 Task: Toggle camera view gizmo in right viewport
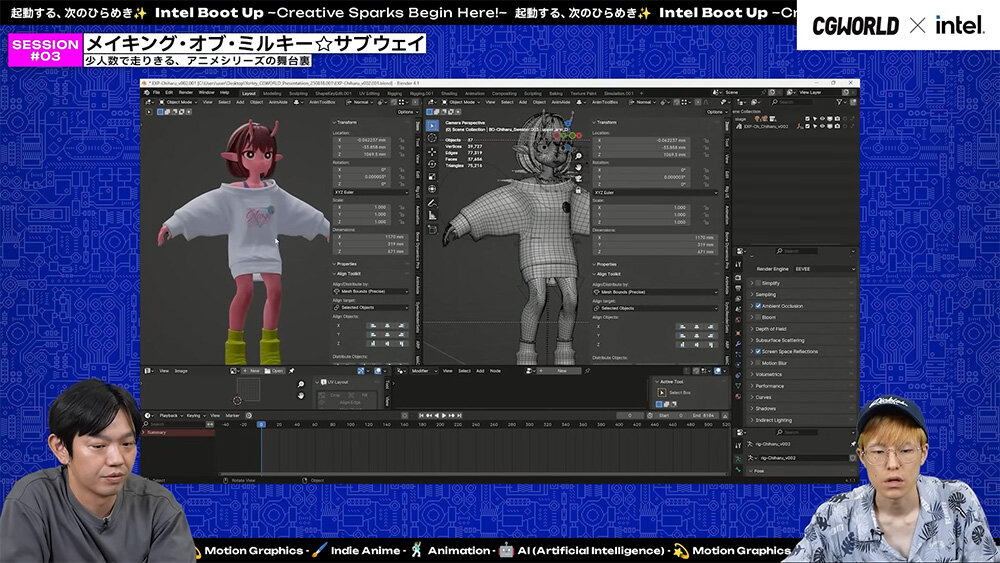point(578,179)
